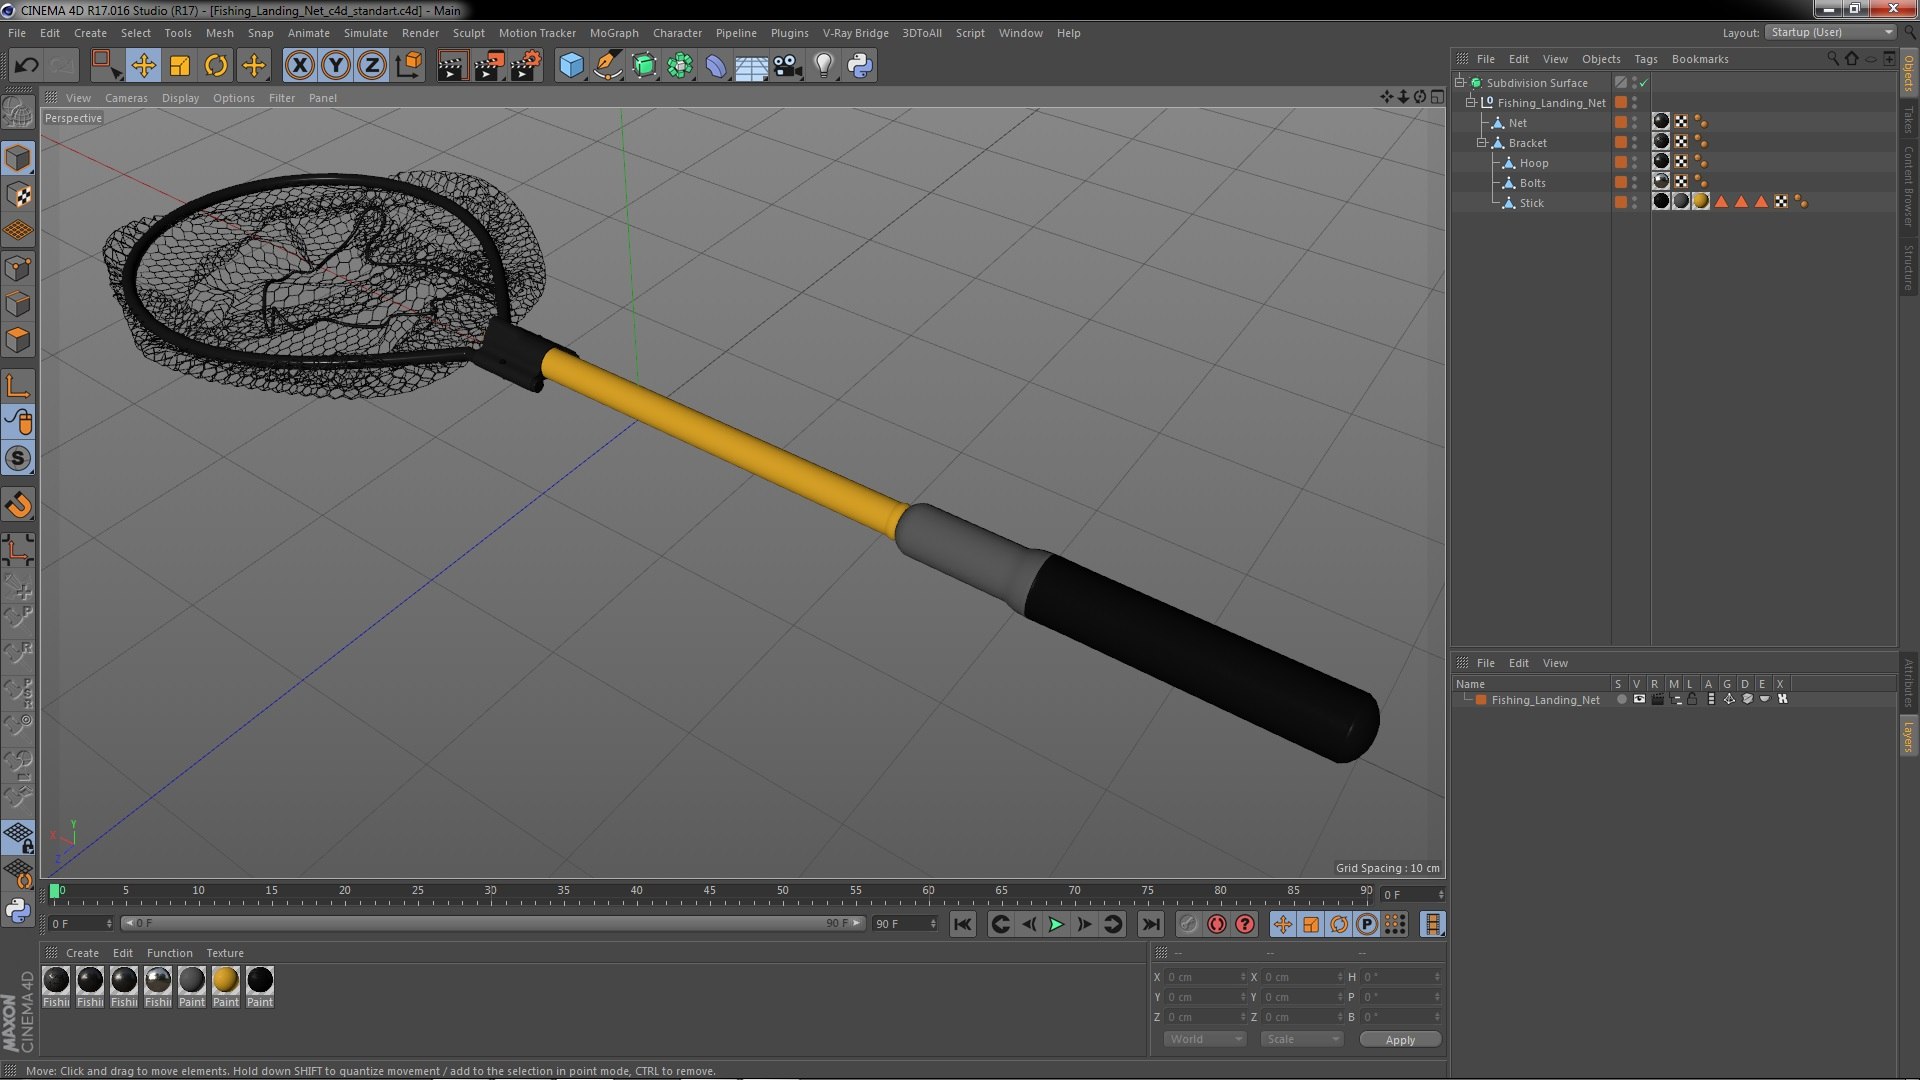Add a Light object bulb icon
Viewport: 1920px width, 1080px height.
[x=824, y=66]
